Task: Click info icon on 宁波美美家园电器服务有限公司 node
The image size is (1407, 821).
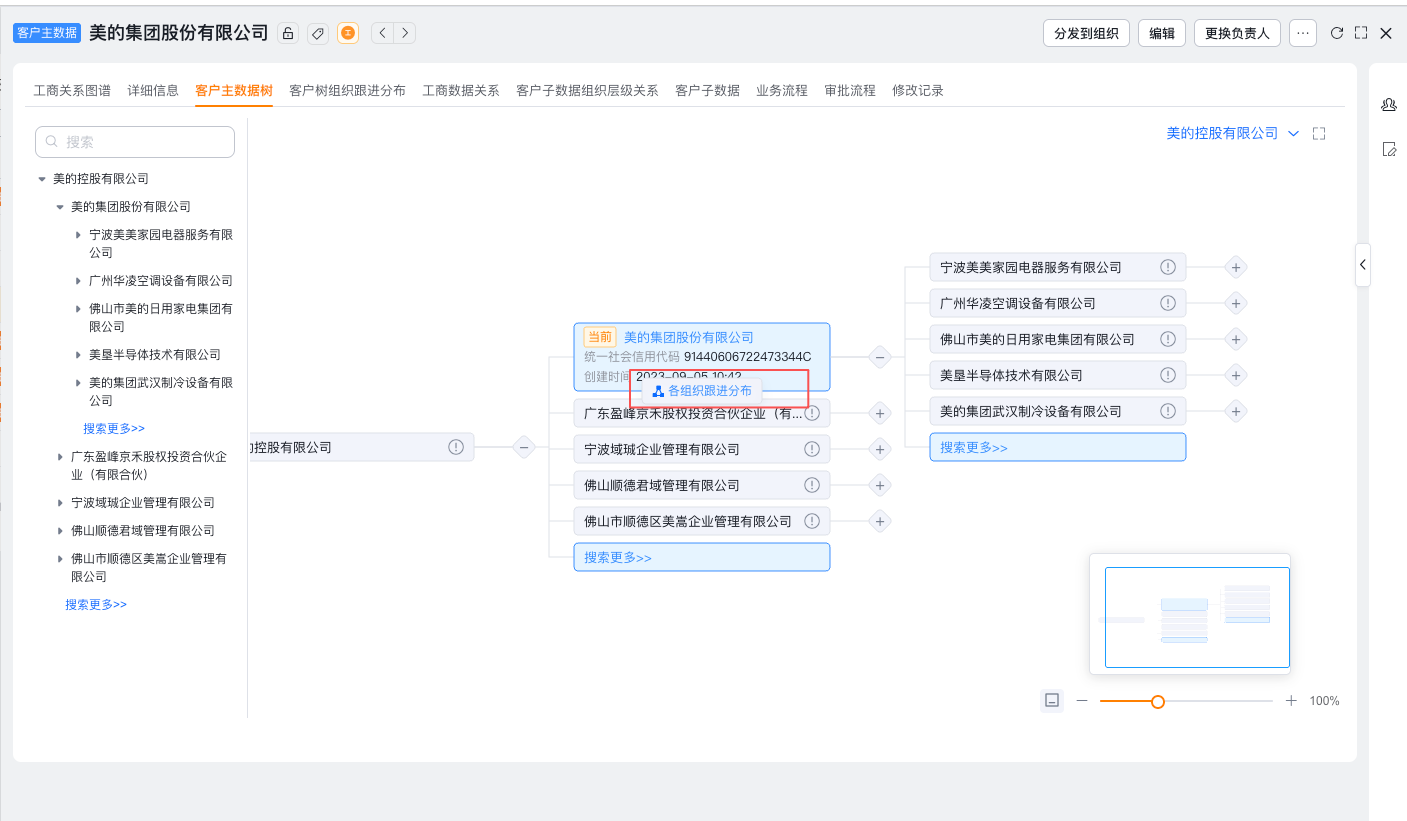Action: tap(1167, 267)
